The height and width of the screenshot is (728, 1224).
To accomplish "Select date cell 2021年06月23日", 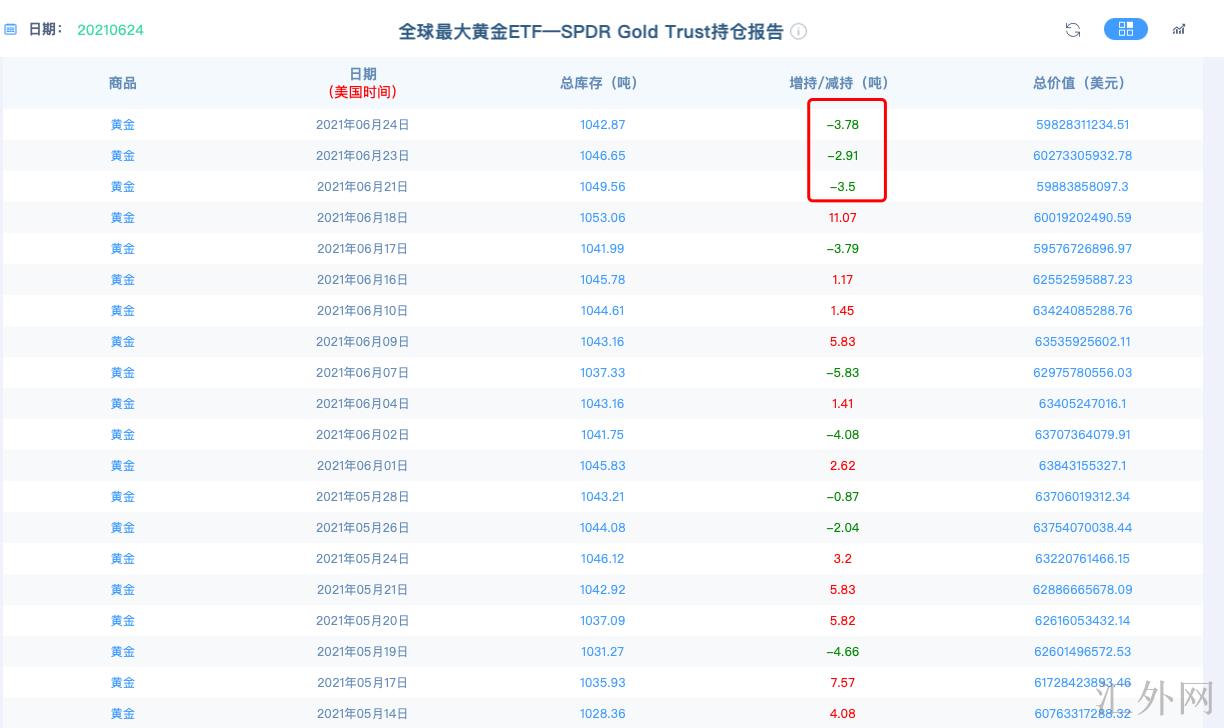I will [363, 156].
